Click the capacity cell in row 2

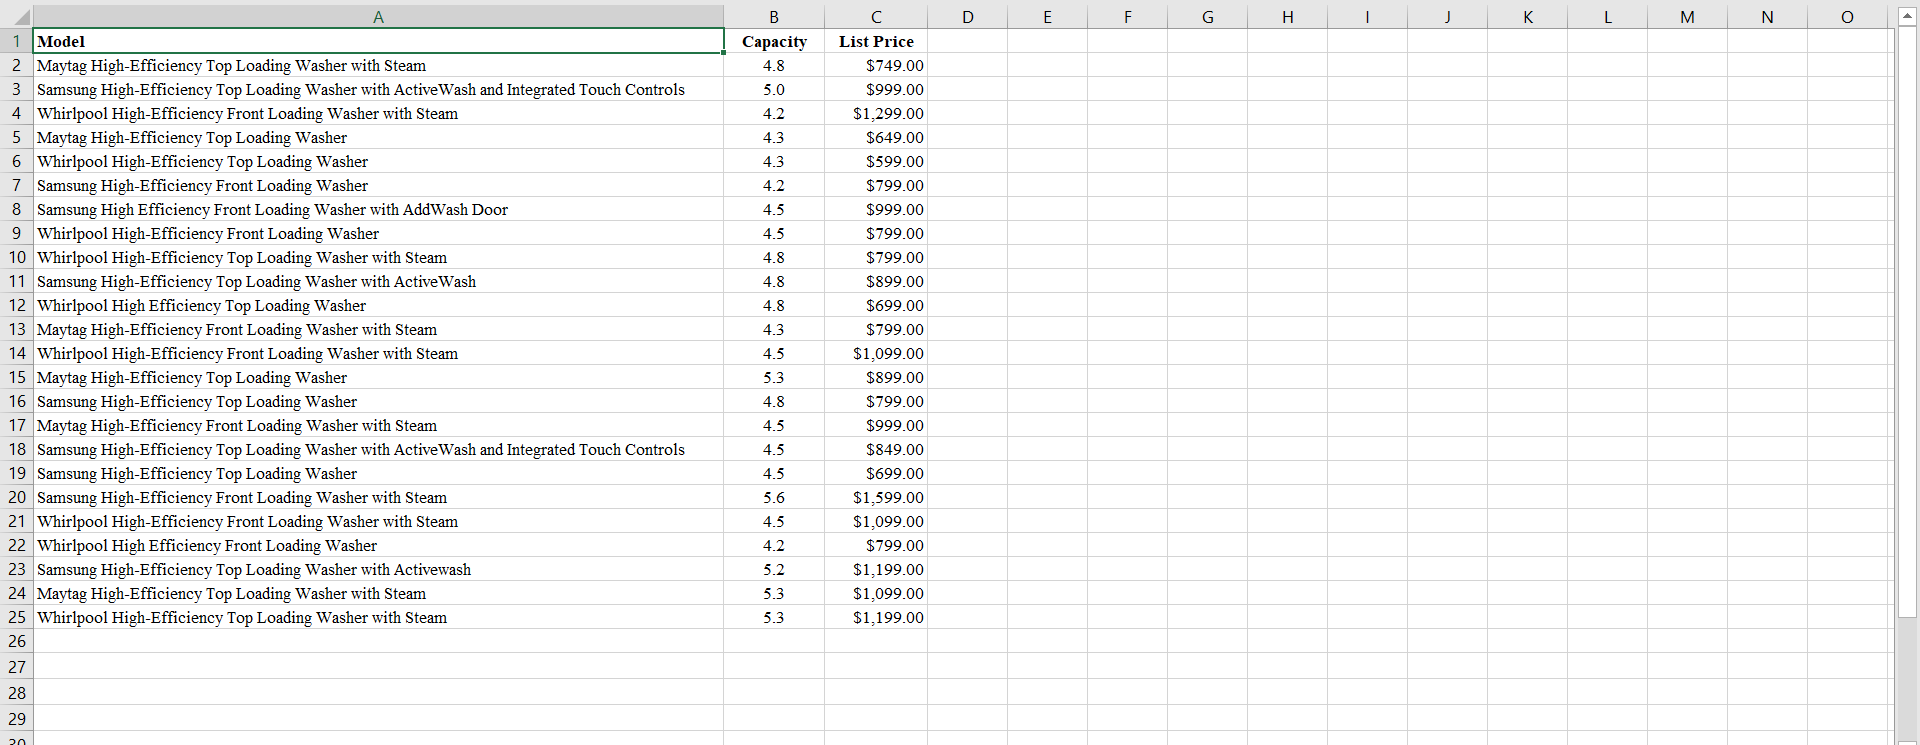coord(774,65)
